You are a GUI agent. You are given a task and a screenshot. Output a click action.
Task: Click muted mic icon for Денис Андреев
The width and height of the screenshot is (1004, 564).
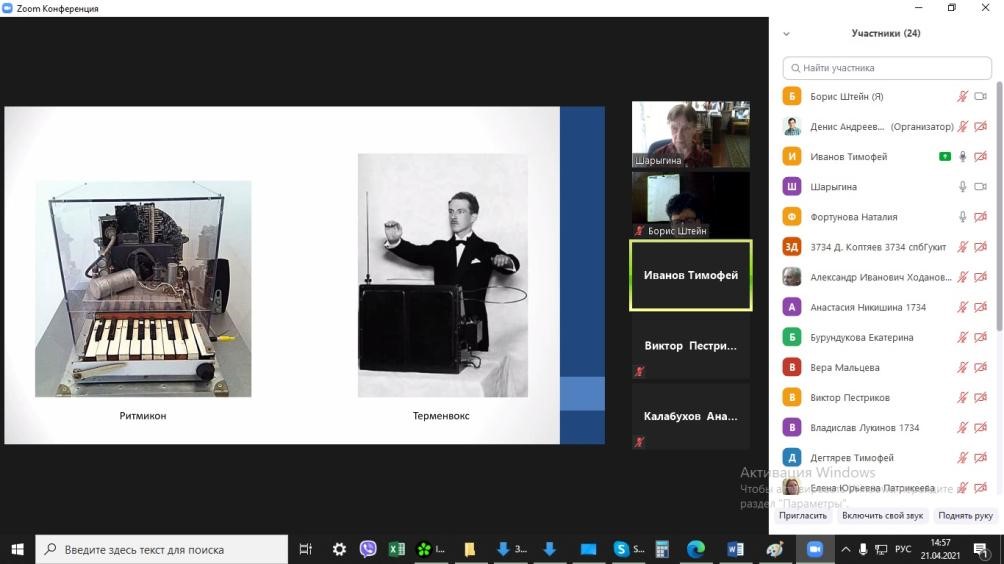tap(962, 127)
